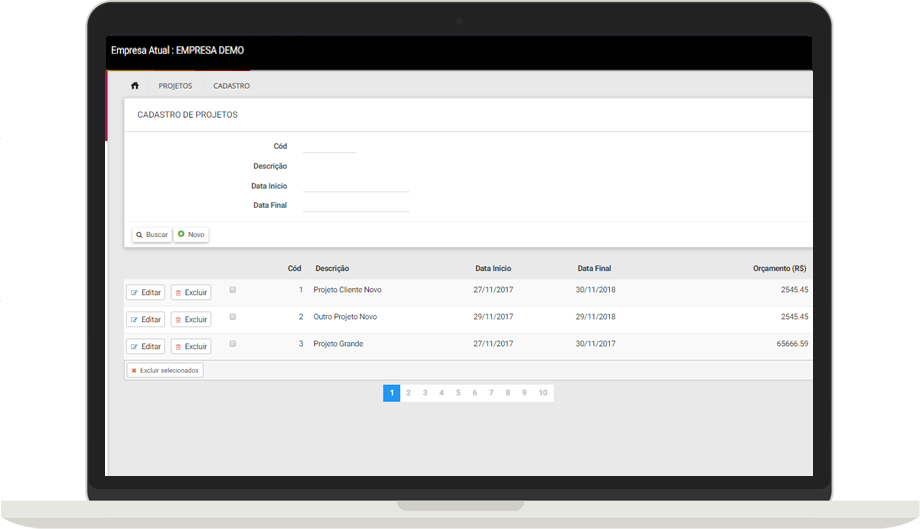
Task: Go to pagination page 2
Action: (408, 393)
